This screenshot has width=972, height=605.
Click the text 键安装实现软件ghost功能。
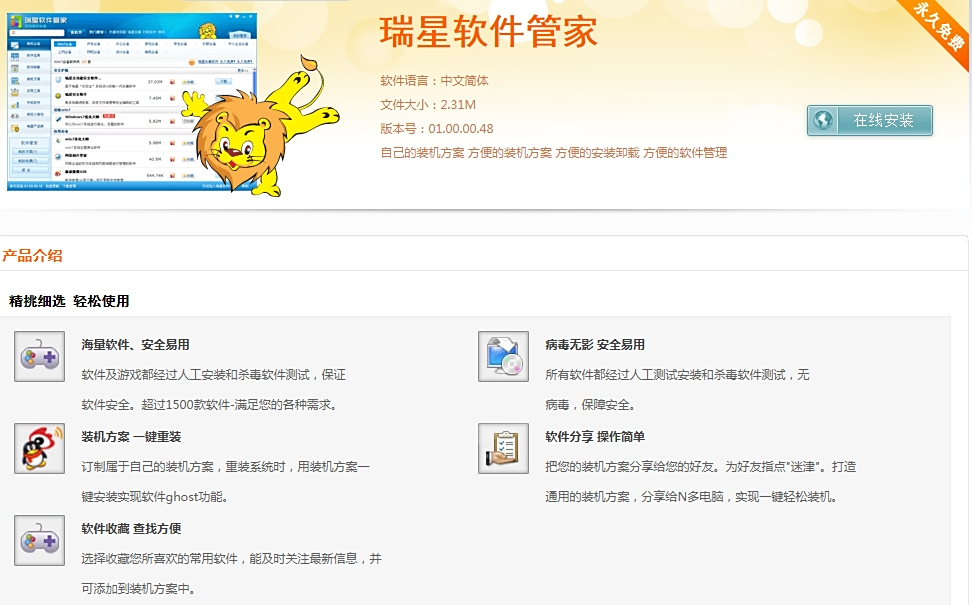(155, 497)
